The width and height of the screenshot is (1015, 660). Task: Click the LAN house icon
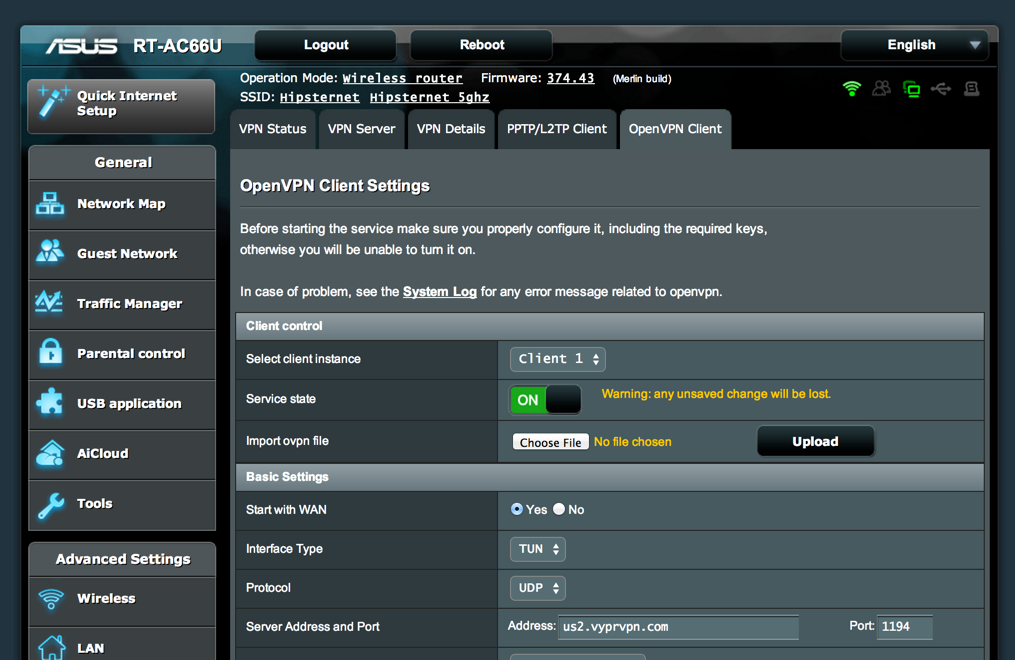click(51, 647)
